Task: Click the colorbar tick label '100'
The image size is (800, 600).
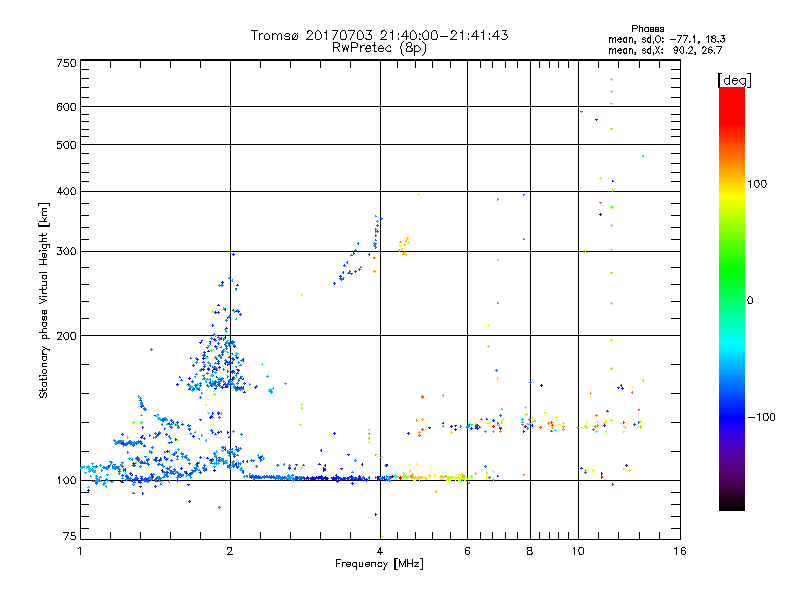Action: coord(757,184)
